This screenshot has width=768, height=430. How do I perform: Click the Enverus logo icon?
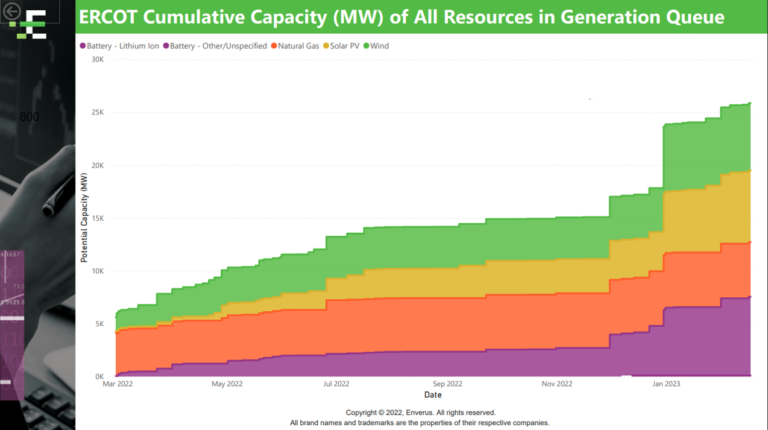tap(31, 24)
